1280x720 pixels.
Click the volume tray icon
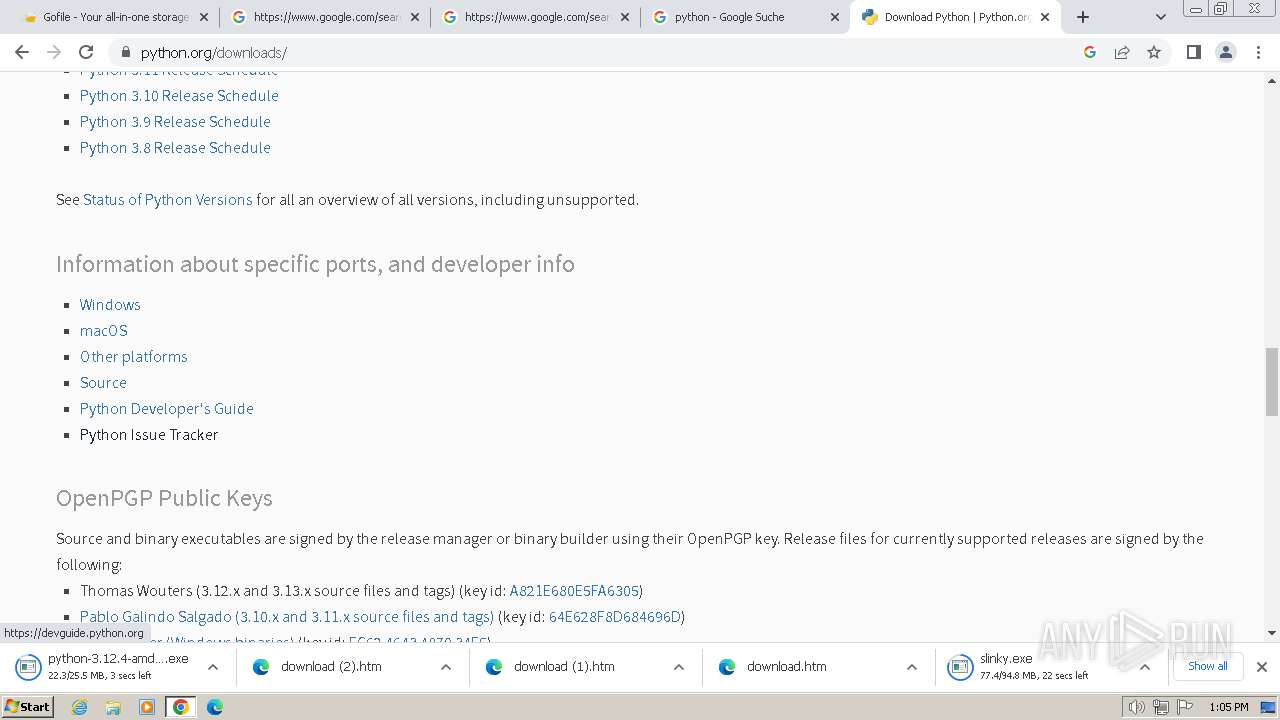1136,707
